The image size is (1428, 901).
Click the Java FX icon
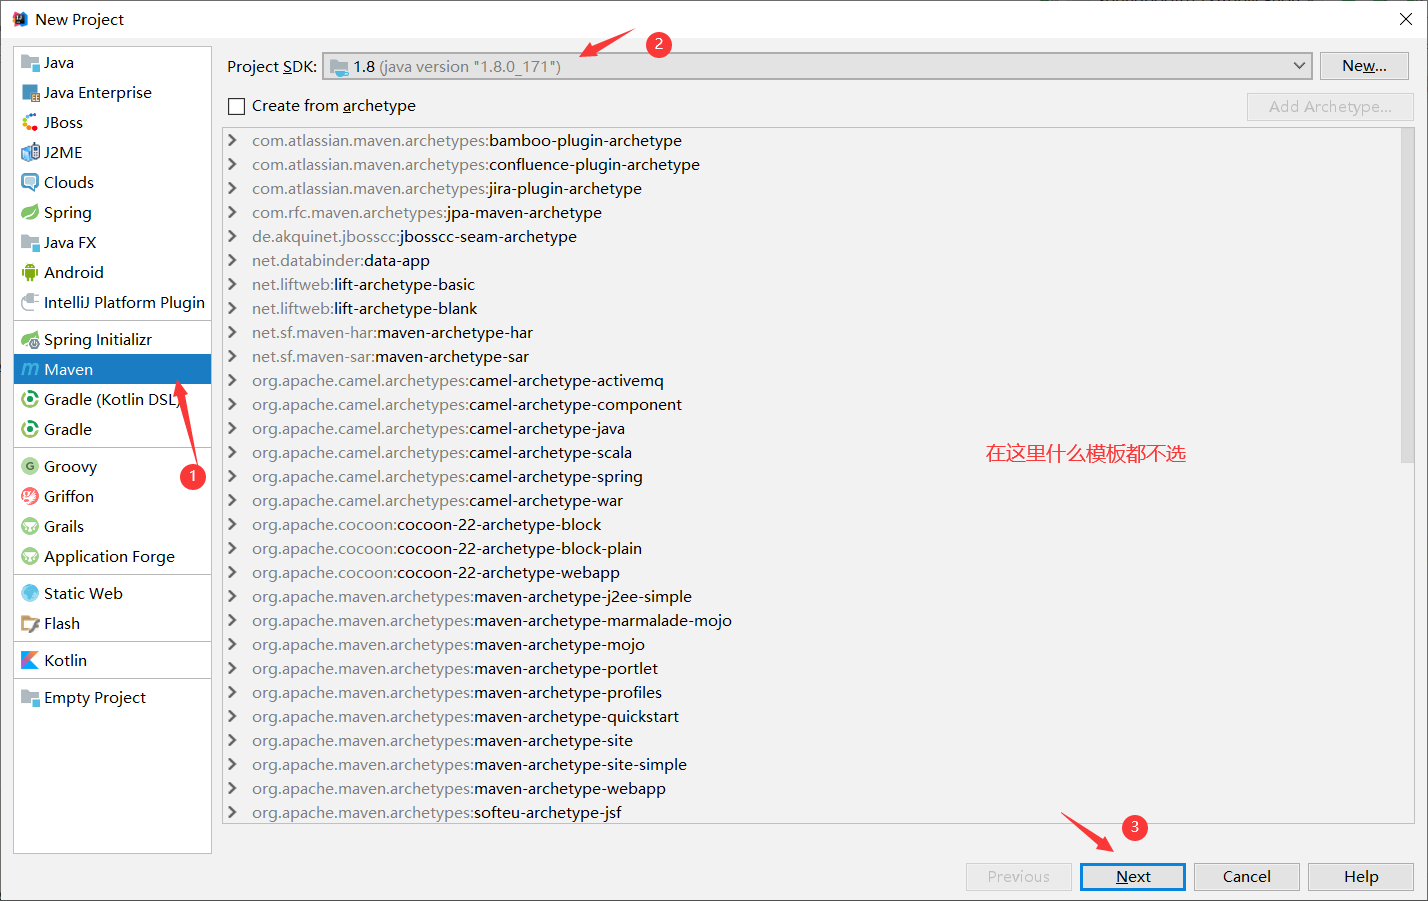(30, 243)
